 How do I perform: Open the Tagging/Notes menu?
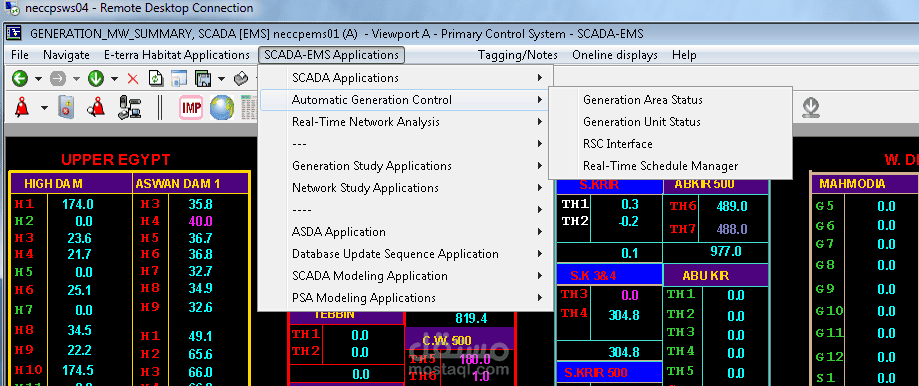[518, 55]
